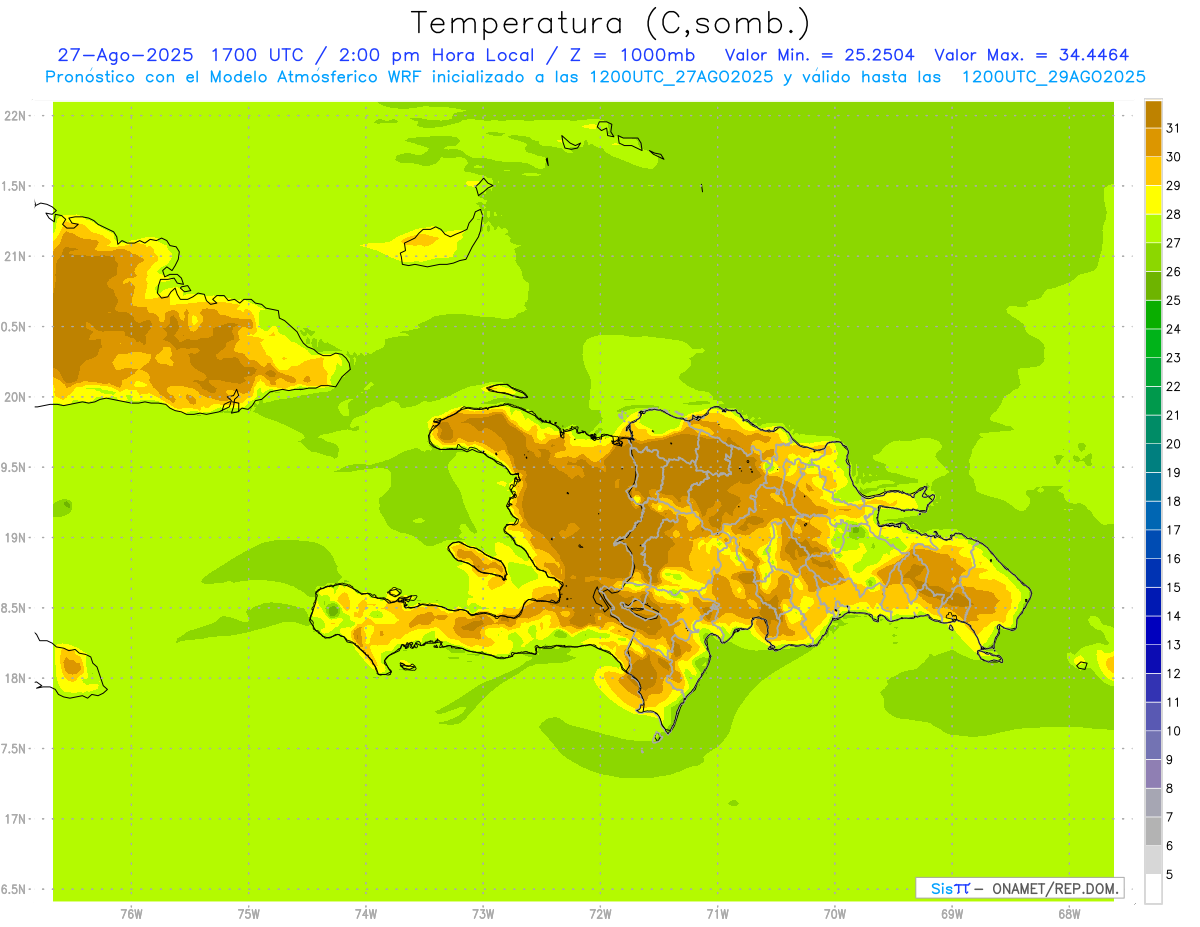The image size is (1200, 927).
Task: Select the legend swatch between the 28 and 29 labels
Action: click(1153, 199)
